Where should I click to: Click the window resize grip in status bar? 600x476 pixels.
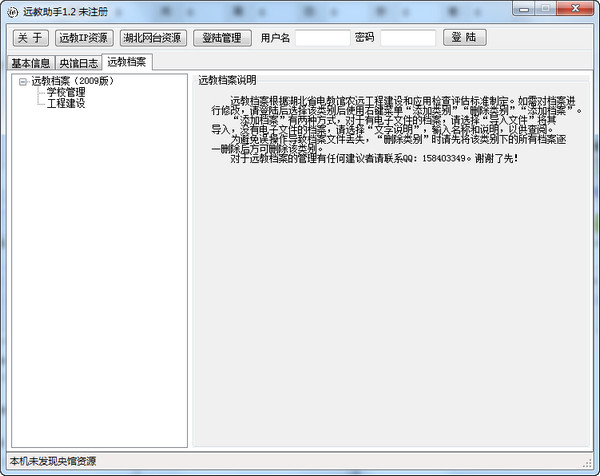587,464
